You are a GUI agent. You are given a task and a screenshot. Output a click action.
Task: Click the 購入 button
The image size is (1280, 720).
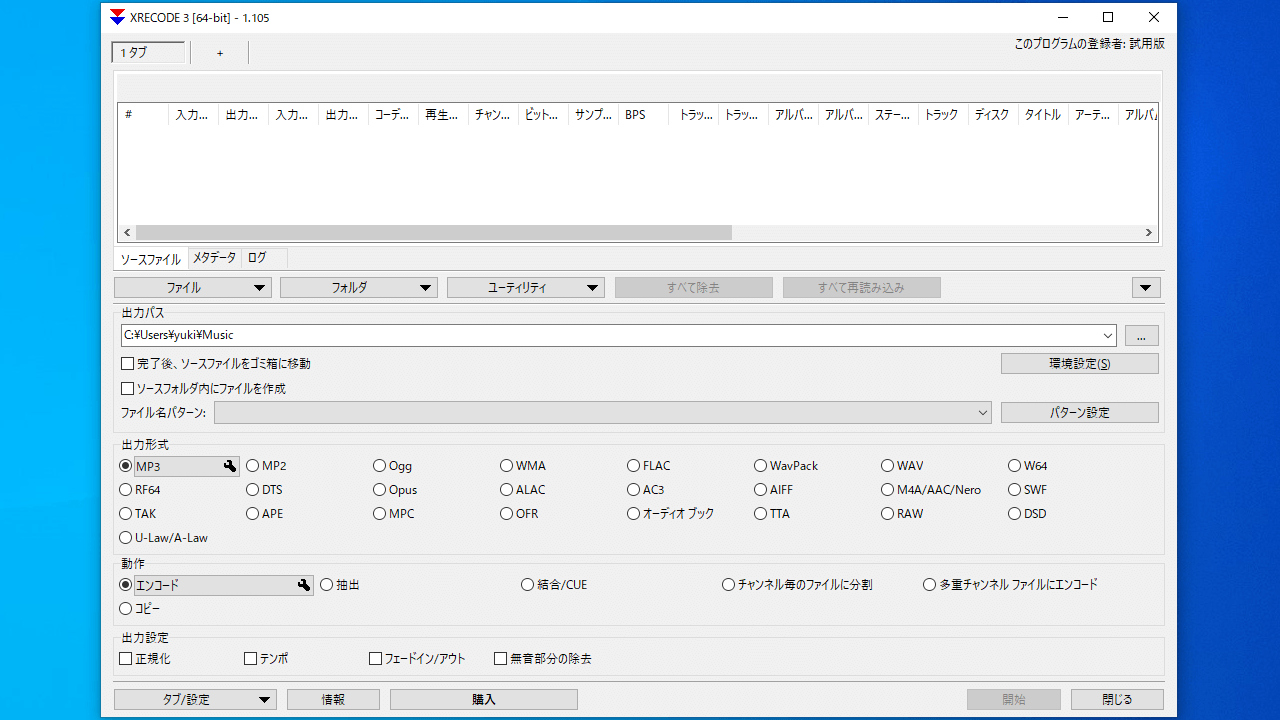(484, 700)
